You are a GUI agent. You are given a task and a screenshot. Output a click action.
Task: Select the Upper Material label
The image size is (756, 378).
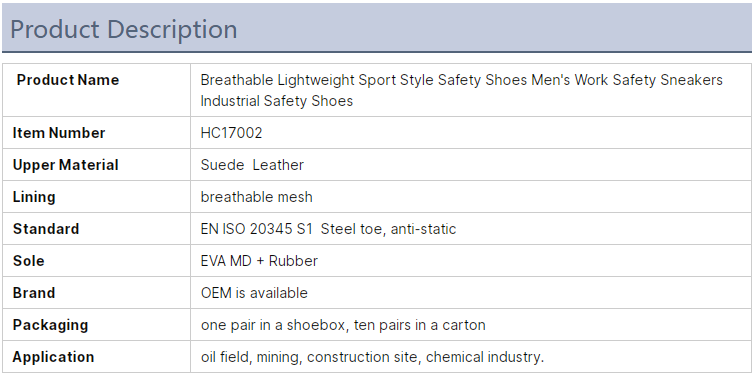coord(66,165)
